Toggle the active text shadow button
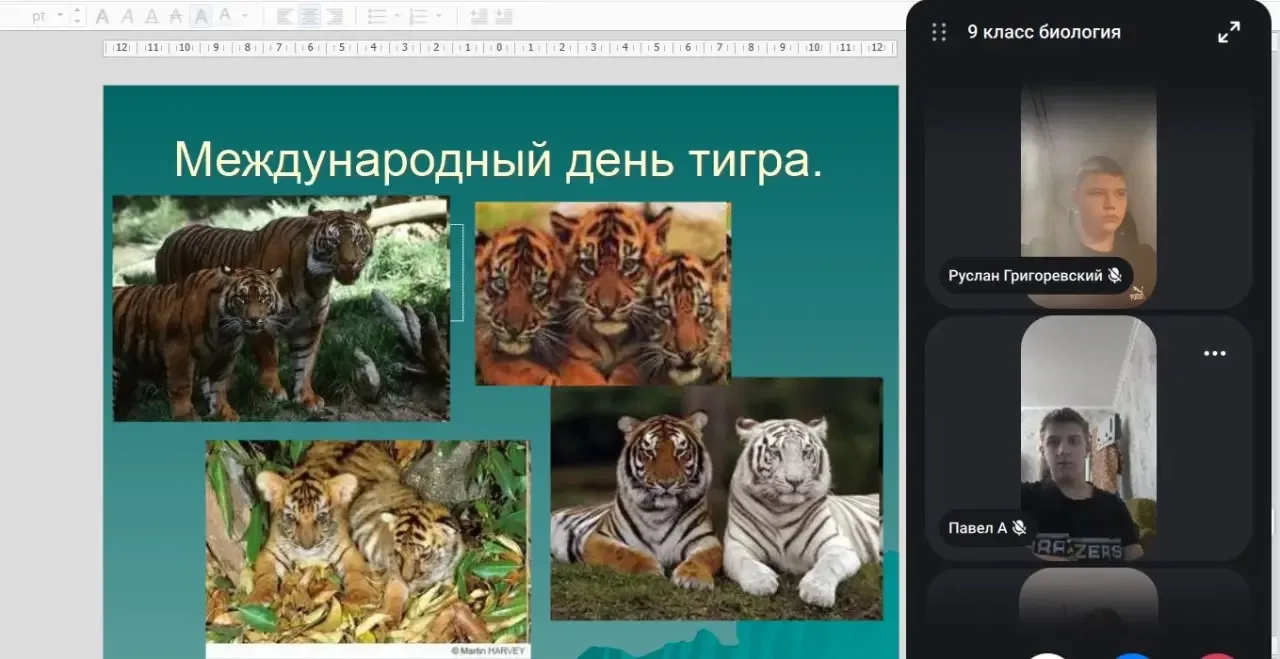 tap(201, 16)
